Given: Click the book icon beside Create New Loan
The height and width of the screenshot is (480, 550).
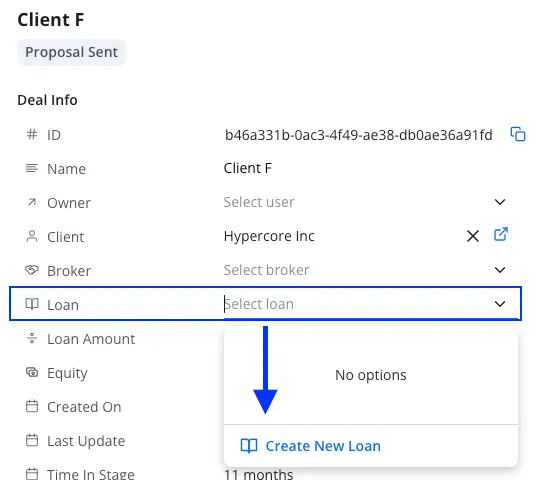Looking at the screenshot, I should coord(249,446).
